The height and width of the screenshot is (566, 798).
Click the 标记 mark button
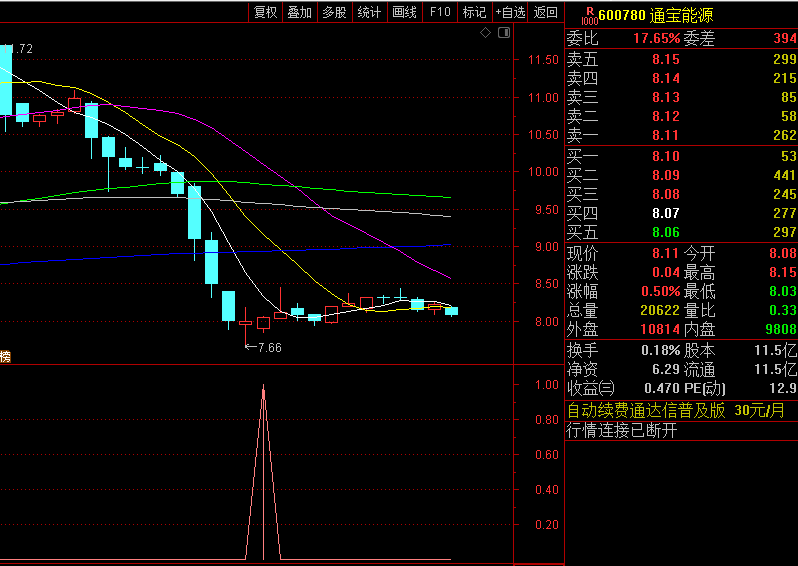tap(474, 12)
